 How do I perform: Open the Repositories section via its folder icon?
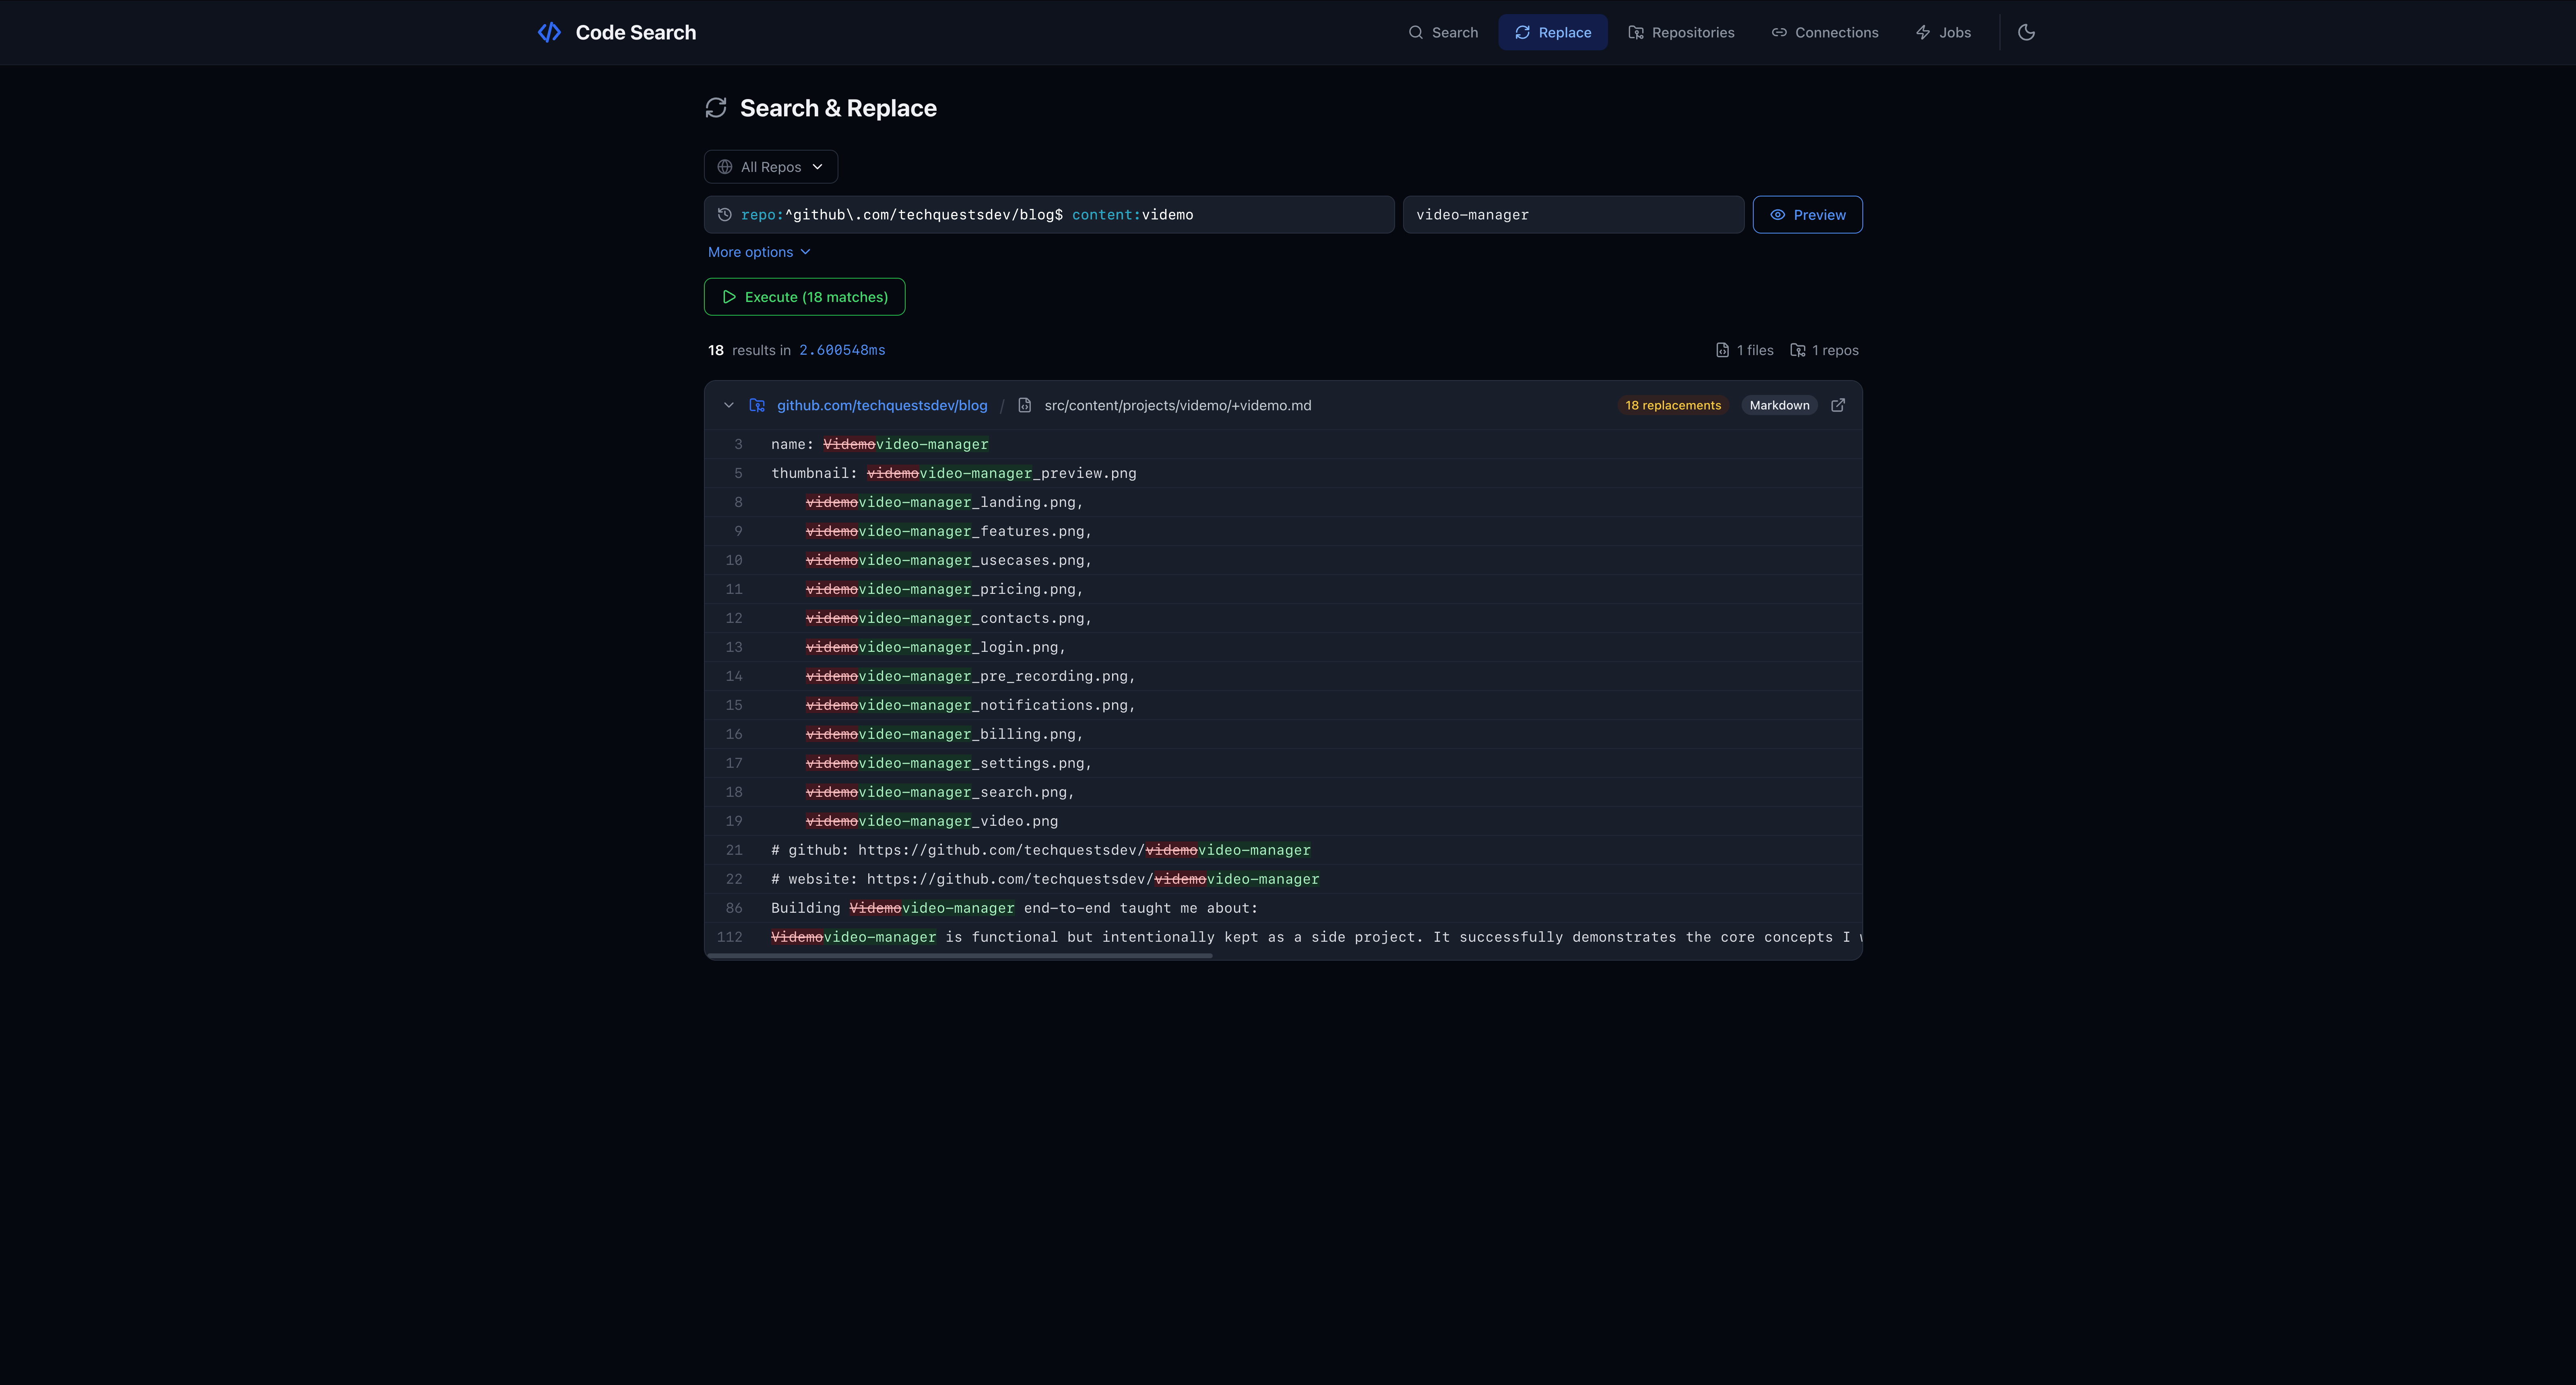pos(1636,32)
